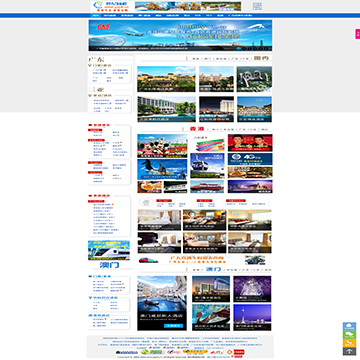Open the red ferry boat thumbnail
The width and height of the screenshot is (360, 360).
coord(207,186)
